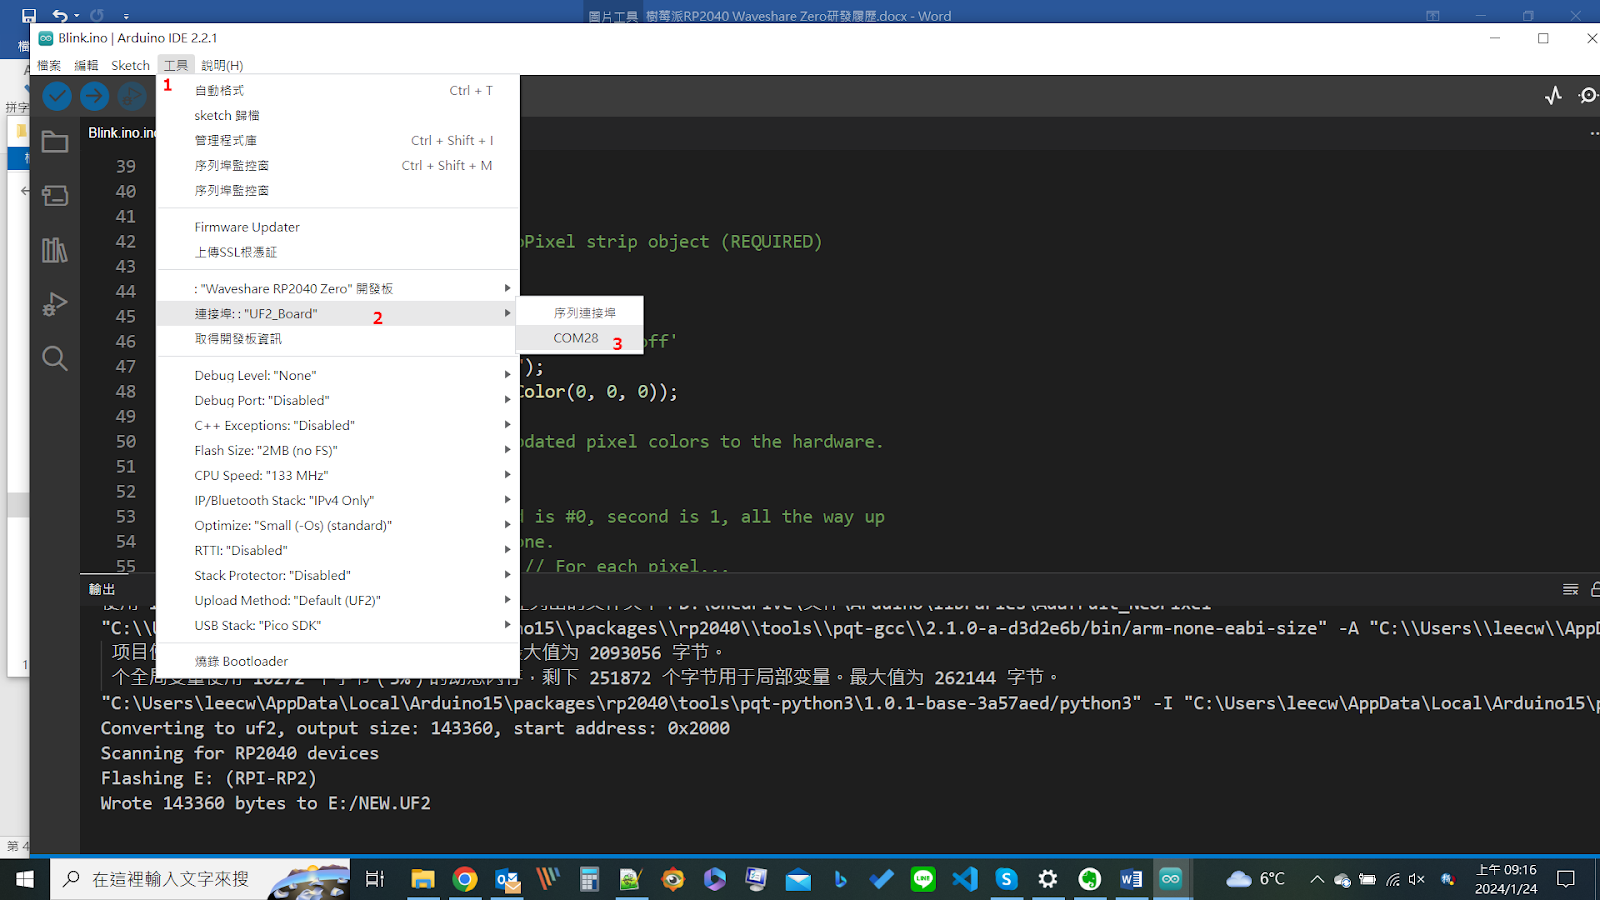The height and width of the screenshot is (900, 1600).
Task: Open File Explorer from taskbar
Action: pos(423,879)
